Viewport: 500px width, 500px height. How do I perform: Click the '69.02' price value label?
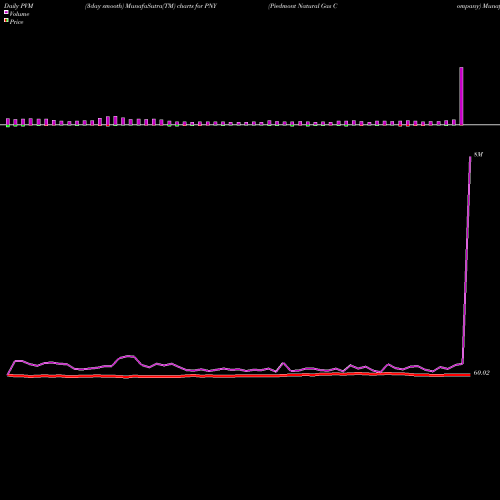click(x=482, y=373)
